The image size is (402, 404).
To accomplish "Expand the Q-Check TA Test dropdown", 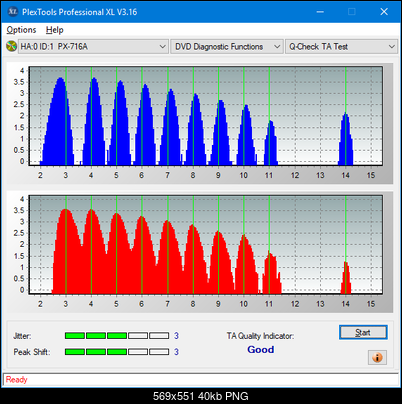I will [341, 47].
